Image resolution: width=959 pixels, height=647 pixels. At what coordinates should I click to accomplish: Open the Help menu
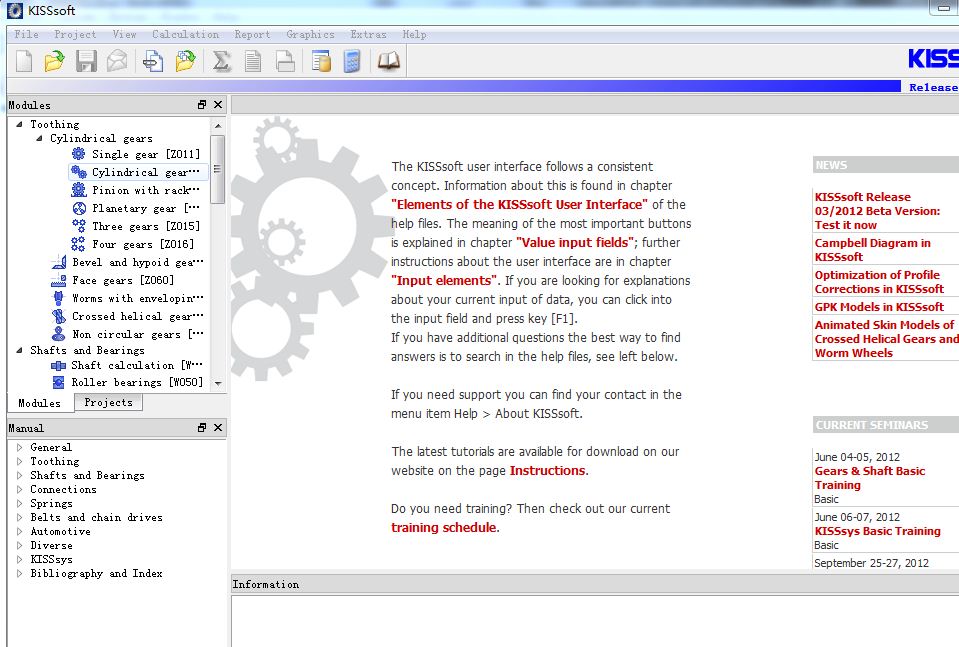[x=414, y=35]
